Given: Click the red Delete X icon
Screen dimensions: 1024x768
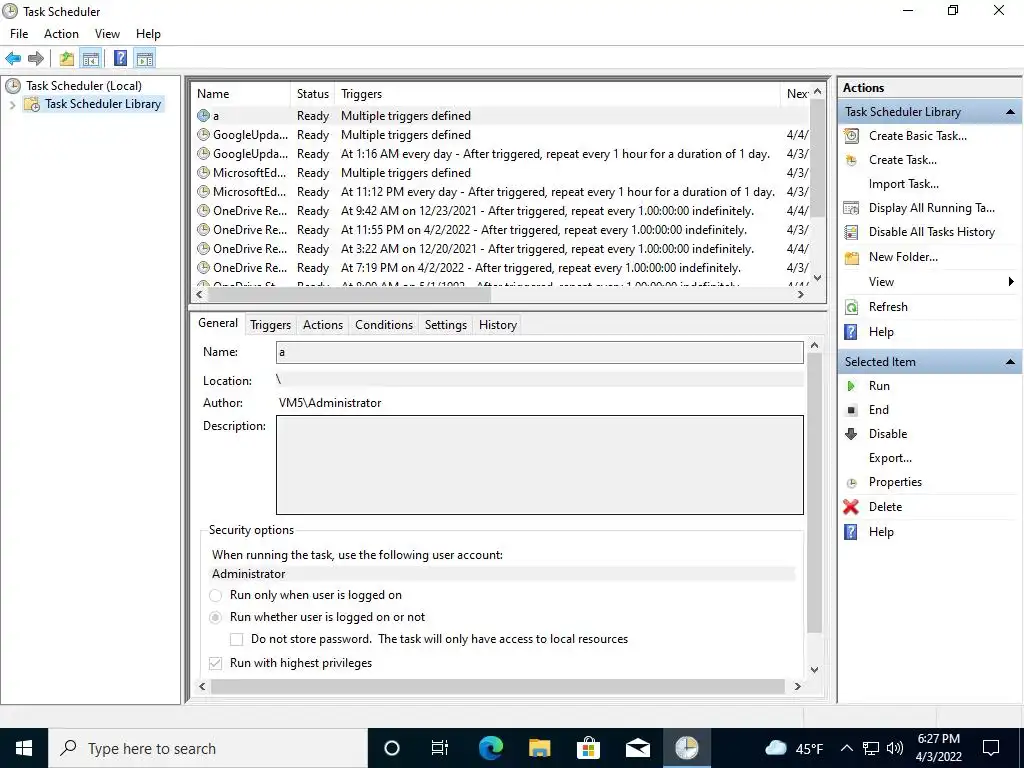Looking at the screenshot, I should (850, 507).
